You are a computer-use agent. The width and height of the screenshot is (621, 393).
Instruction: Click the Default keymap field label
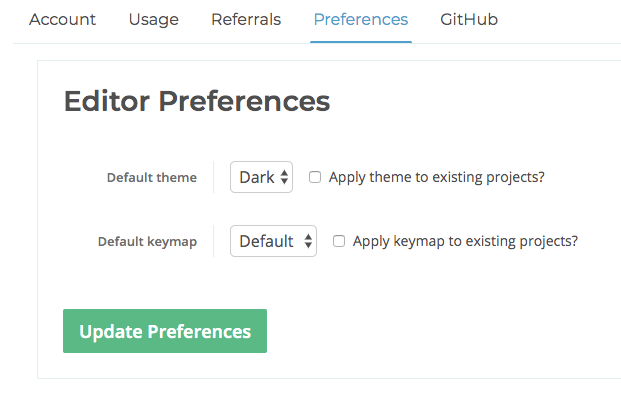pos(147,242)
